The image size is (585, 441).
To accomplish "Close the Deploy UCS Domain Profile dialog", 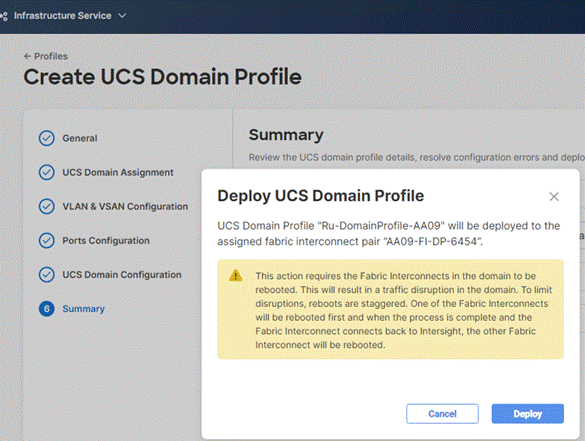I will pyautogui.click(x=554, y=196).
